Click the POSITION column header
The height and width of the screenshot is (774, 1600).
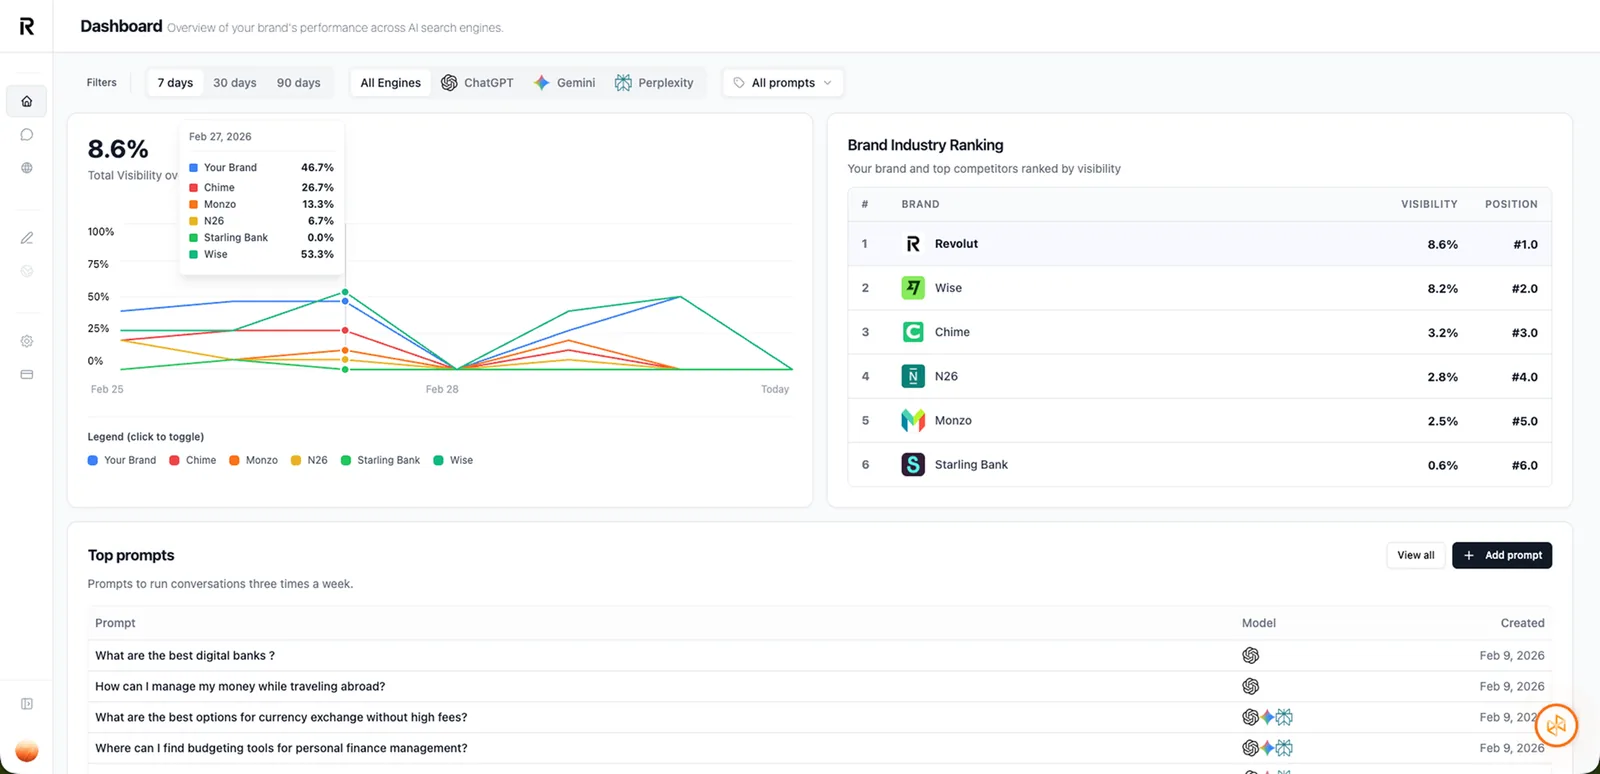(x=1511, y=204)
